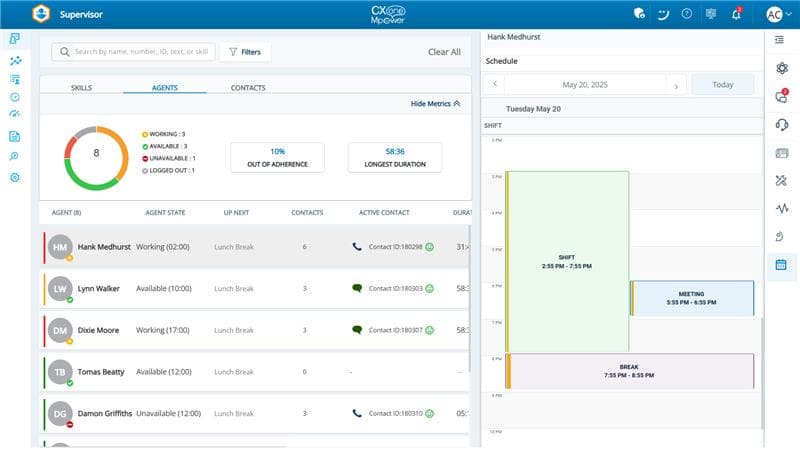Click phone icon for Contact ID:180298
This screenshot has width=800, height=450.
357,246
